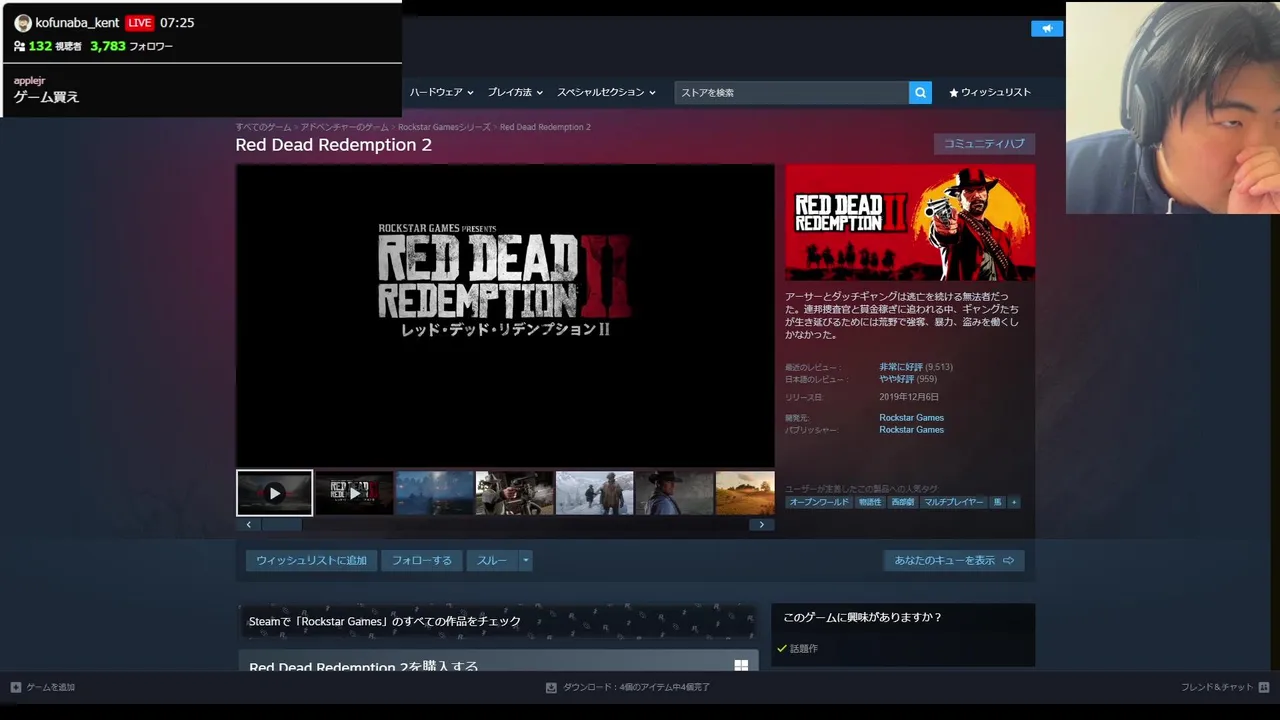Play the first video thumbnail
1280x720 pixels.
274,493
